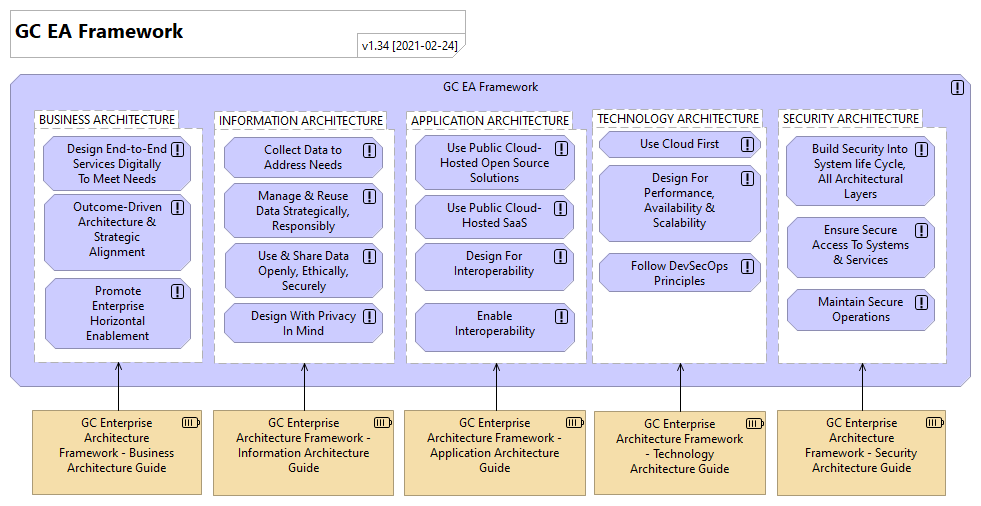This screenshot has width=981, height=506.
Task: Select GC Enterprise Architecture Framework - Security Architecture Guide text
Action: [862, 445]
